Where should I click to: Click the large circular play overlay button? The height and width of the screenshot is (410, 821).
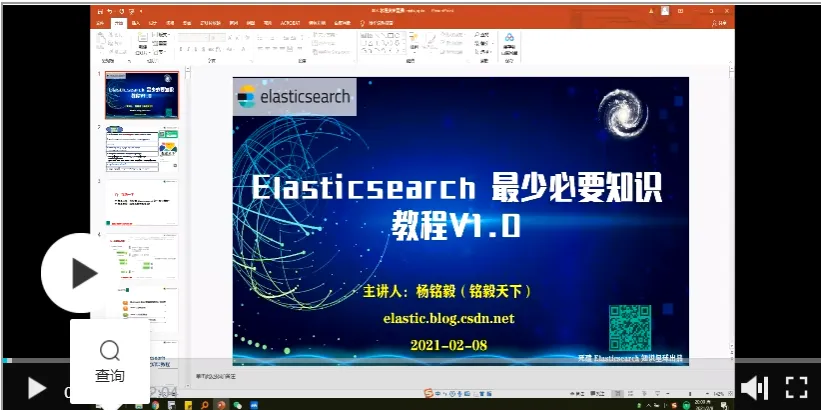[81, 273]
